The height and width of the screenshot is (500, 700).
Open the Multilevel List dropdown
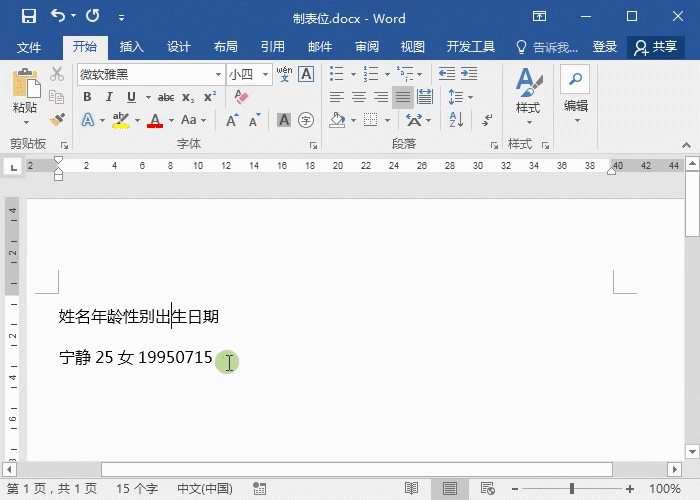click(420, 75)
